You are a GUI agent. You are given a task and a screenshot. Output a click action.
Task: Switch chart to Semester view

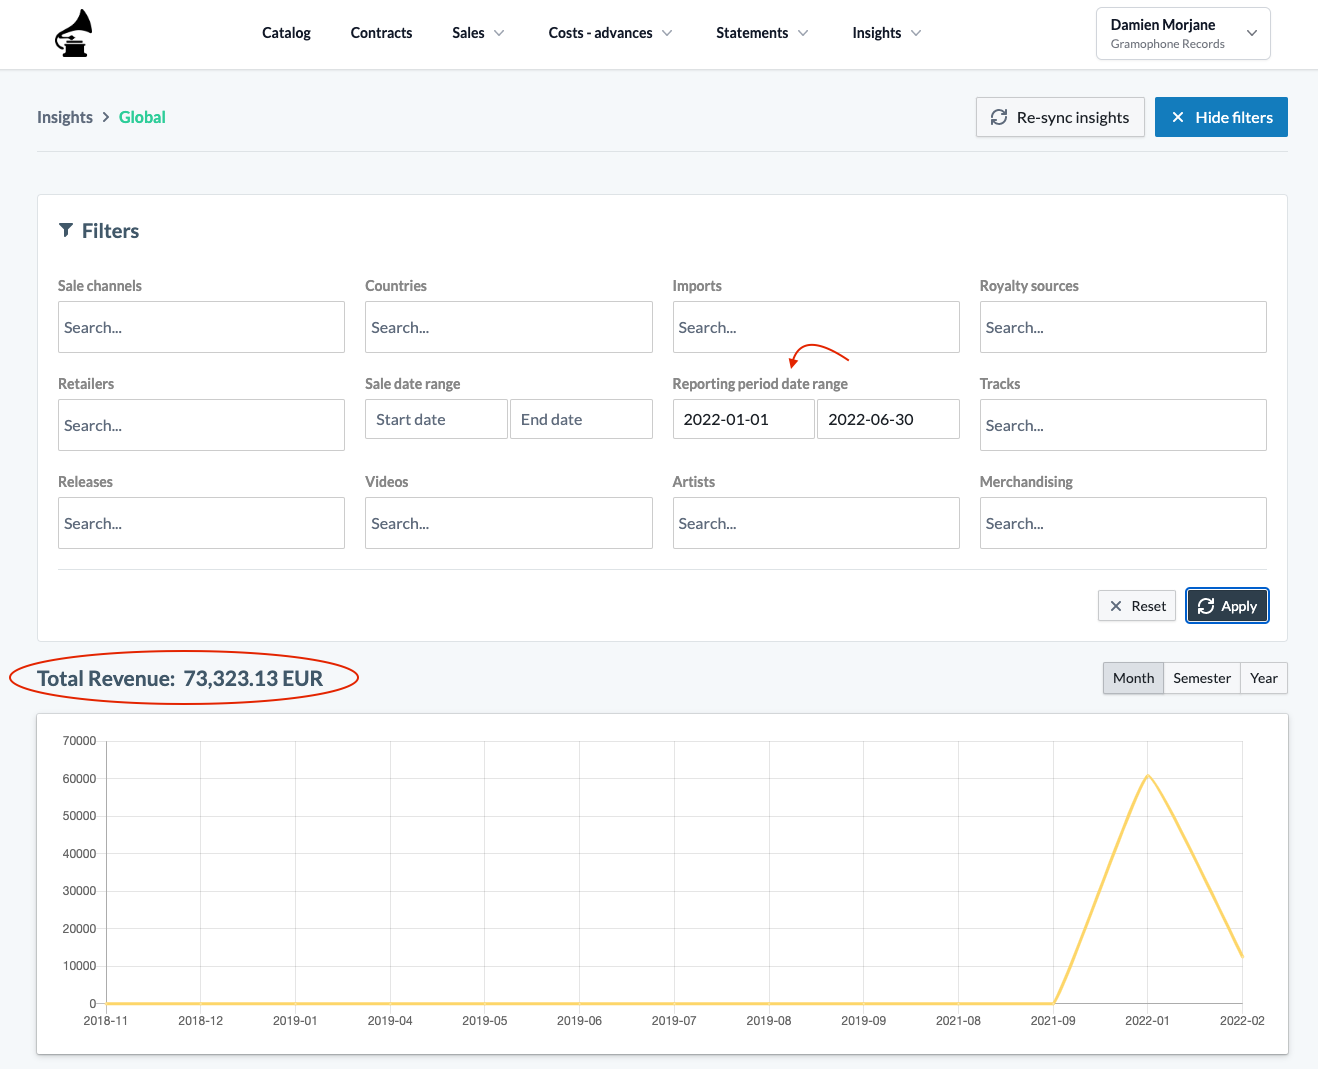point(1202,678)
